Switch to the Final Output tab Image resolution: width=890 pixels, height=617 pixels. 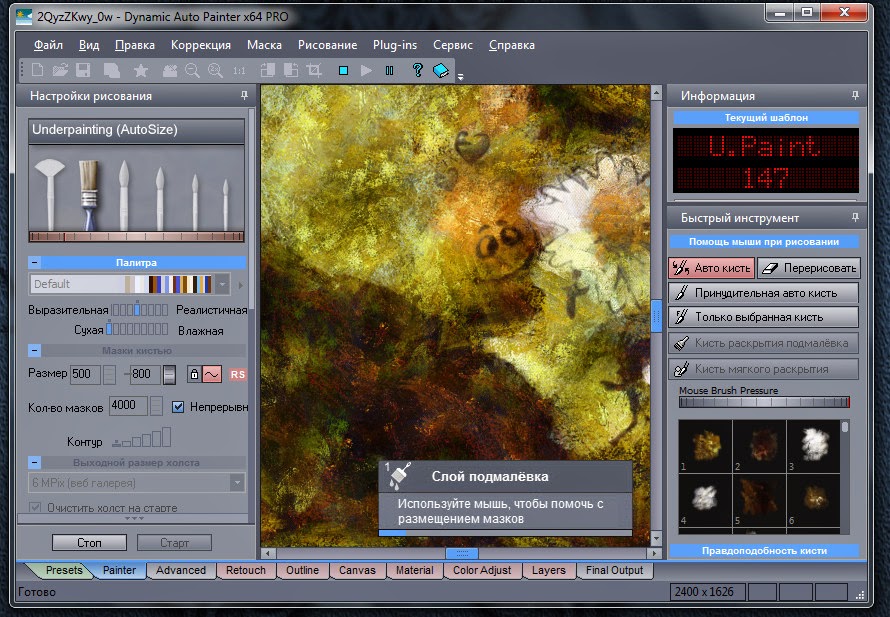pyautogui.click(x=614, y=570)
